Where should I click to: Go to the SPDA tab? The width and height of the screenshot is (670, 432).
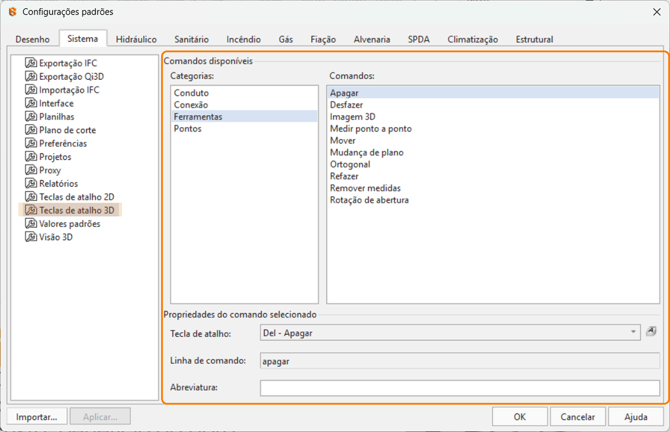(x=419, y=39)
